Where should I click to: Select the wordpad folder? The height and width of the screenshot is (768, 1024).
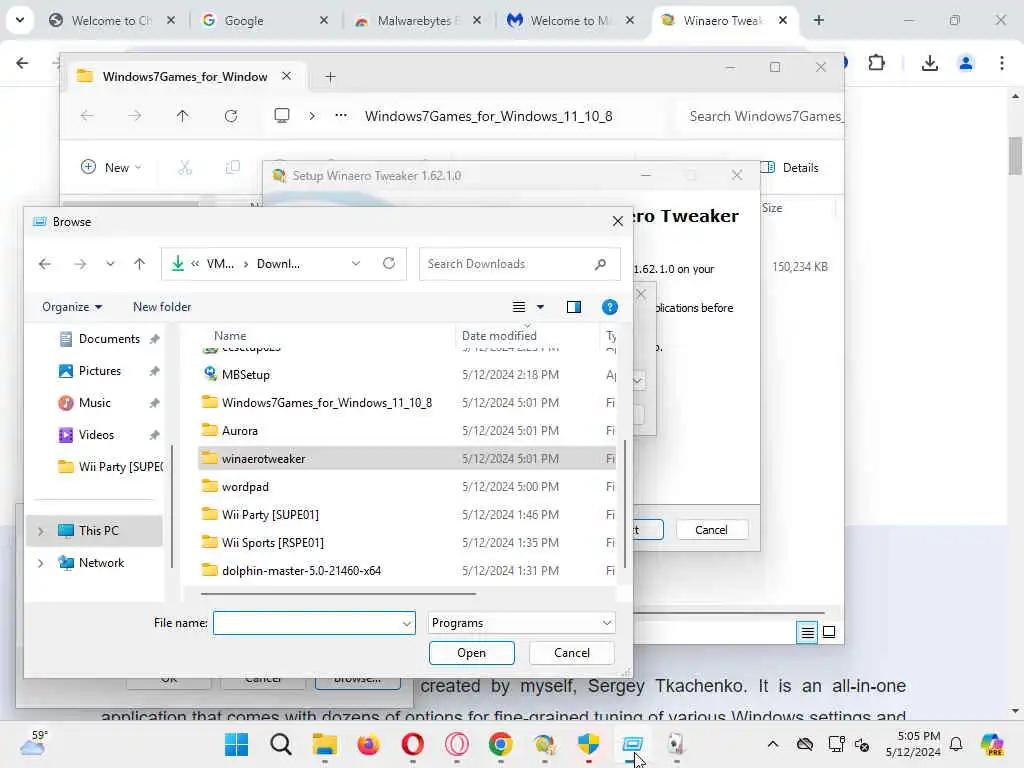(245, 487)
